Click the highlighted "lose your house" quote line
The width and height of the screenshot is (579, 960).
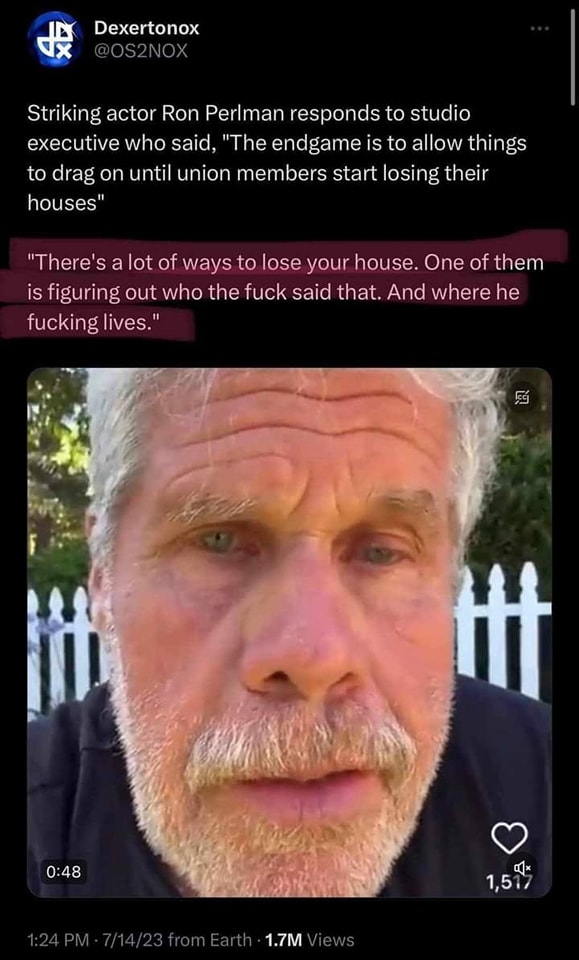(285, 263)
